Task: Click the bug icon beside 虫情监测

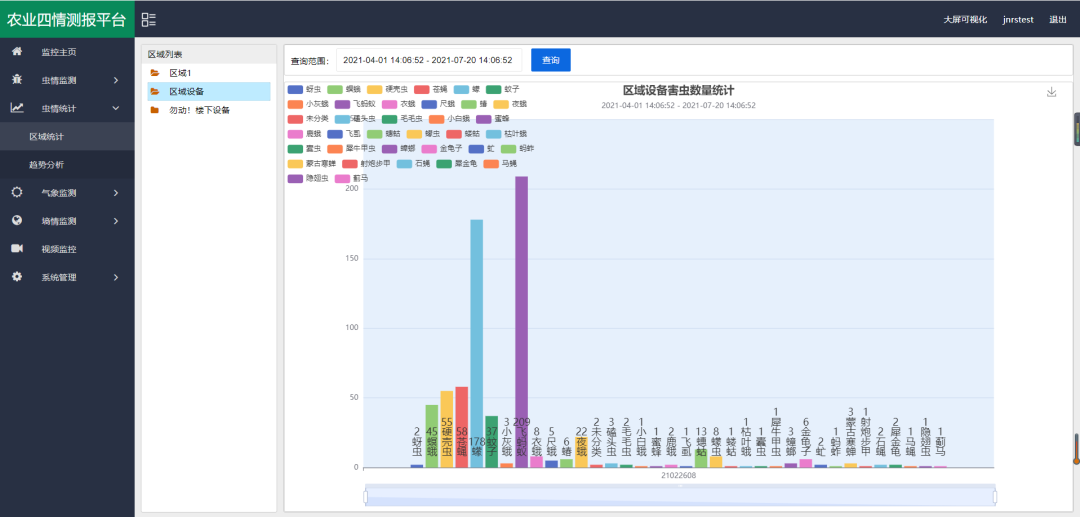Action: (17, 80)
